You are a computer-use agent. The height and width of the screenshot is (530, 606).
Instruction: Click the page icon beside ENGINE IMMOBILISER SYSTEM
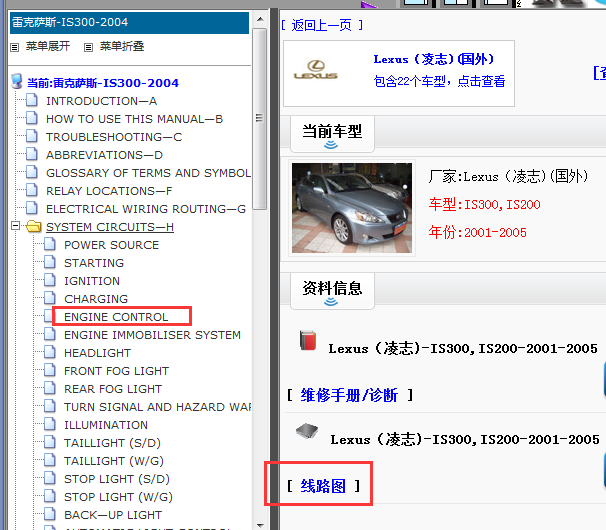(x=50, y=334)
